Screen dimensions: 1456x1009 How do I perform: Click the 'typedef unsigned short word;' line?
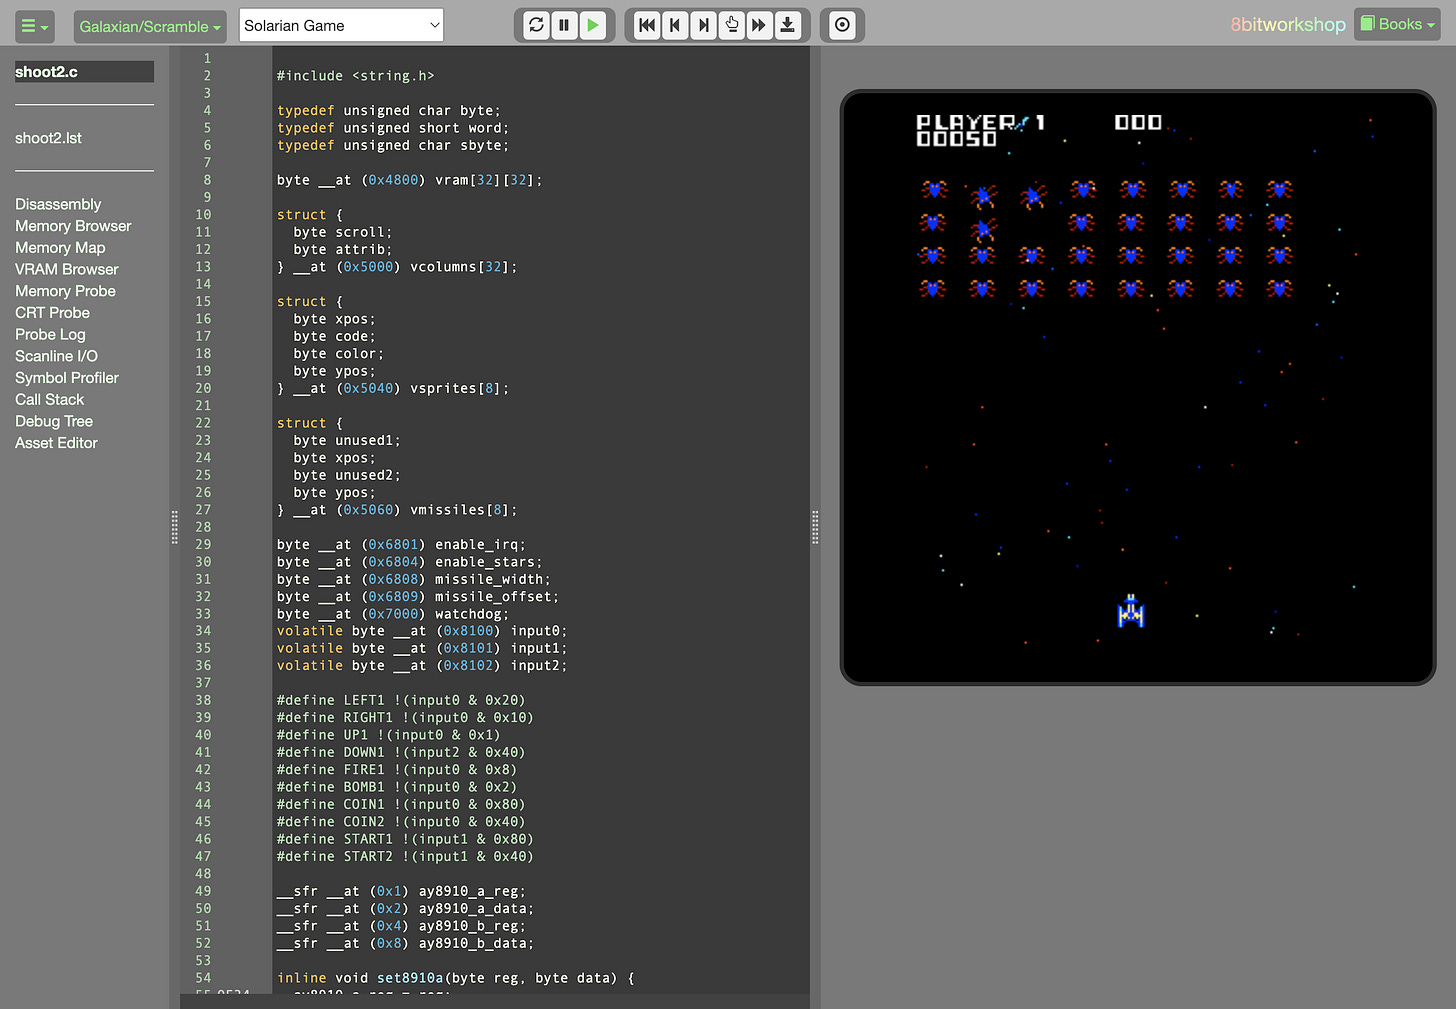tap(393, 128)
